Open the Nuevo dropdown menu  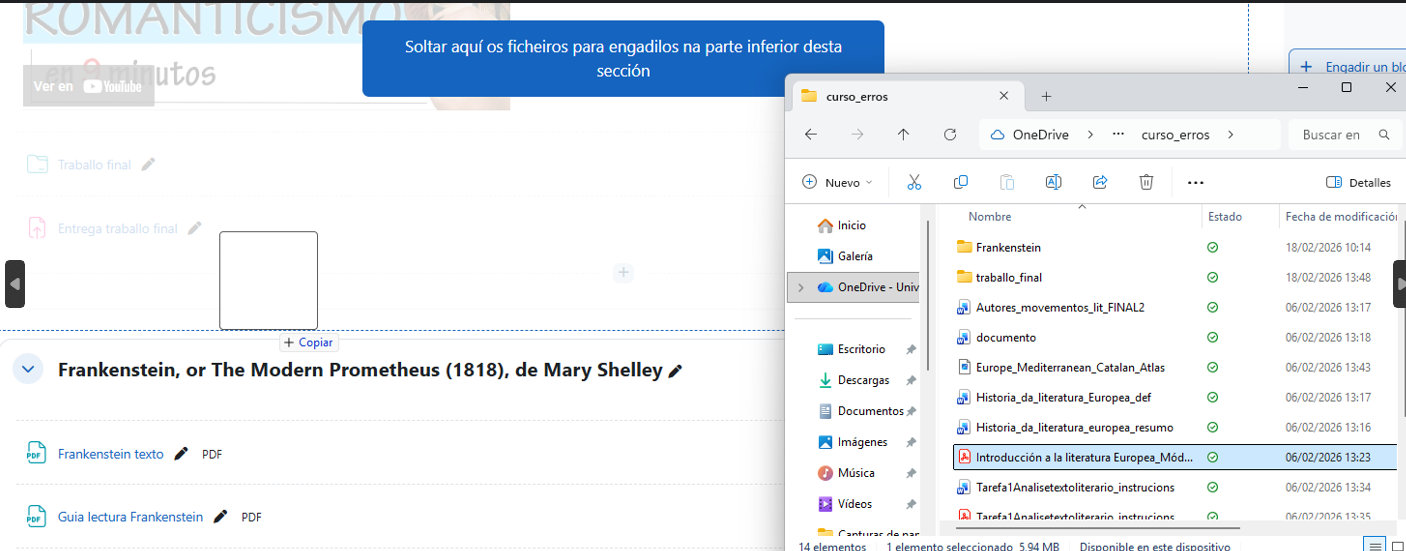click(x=838, y=182)
